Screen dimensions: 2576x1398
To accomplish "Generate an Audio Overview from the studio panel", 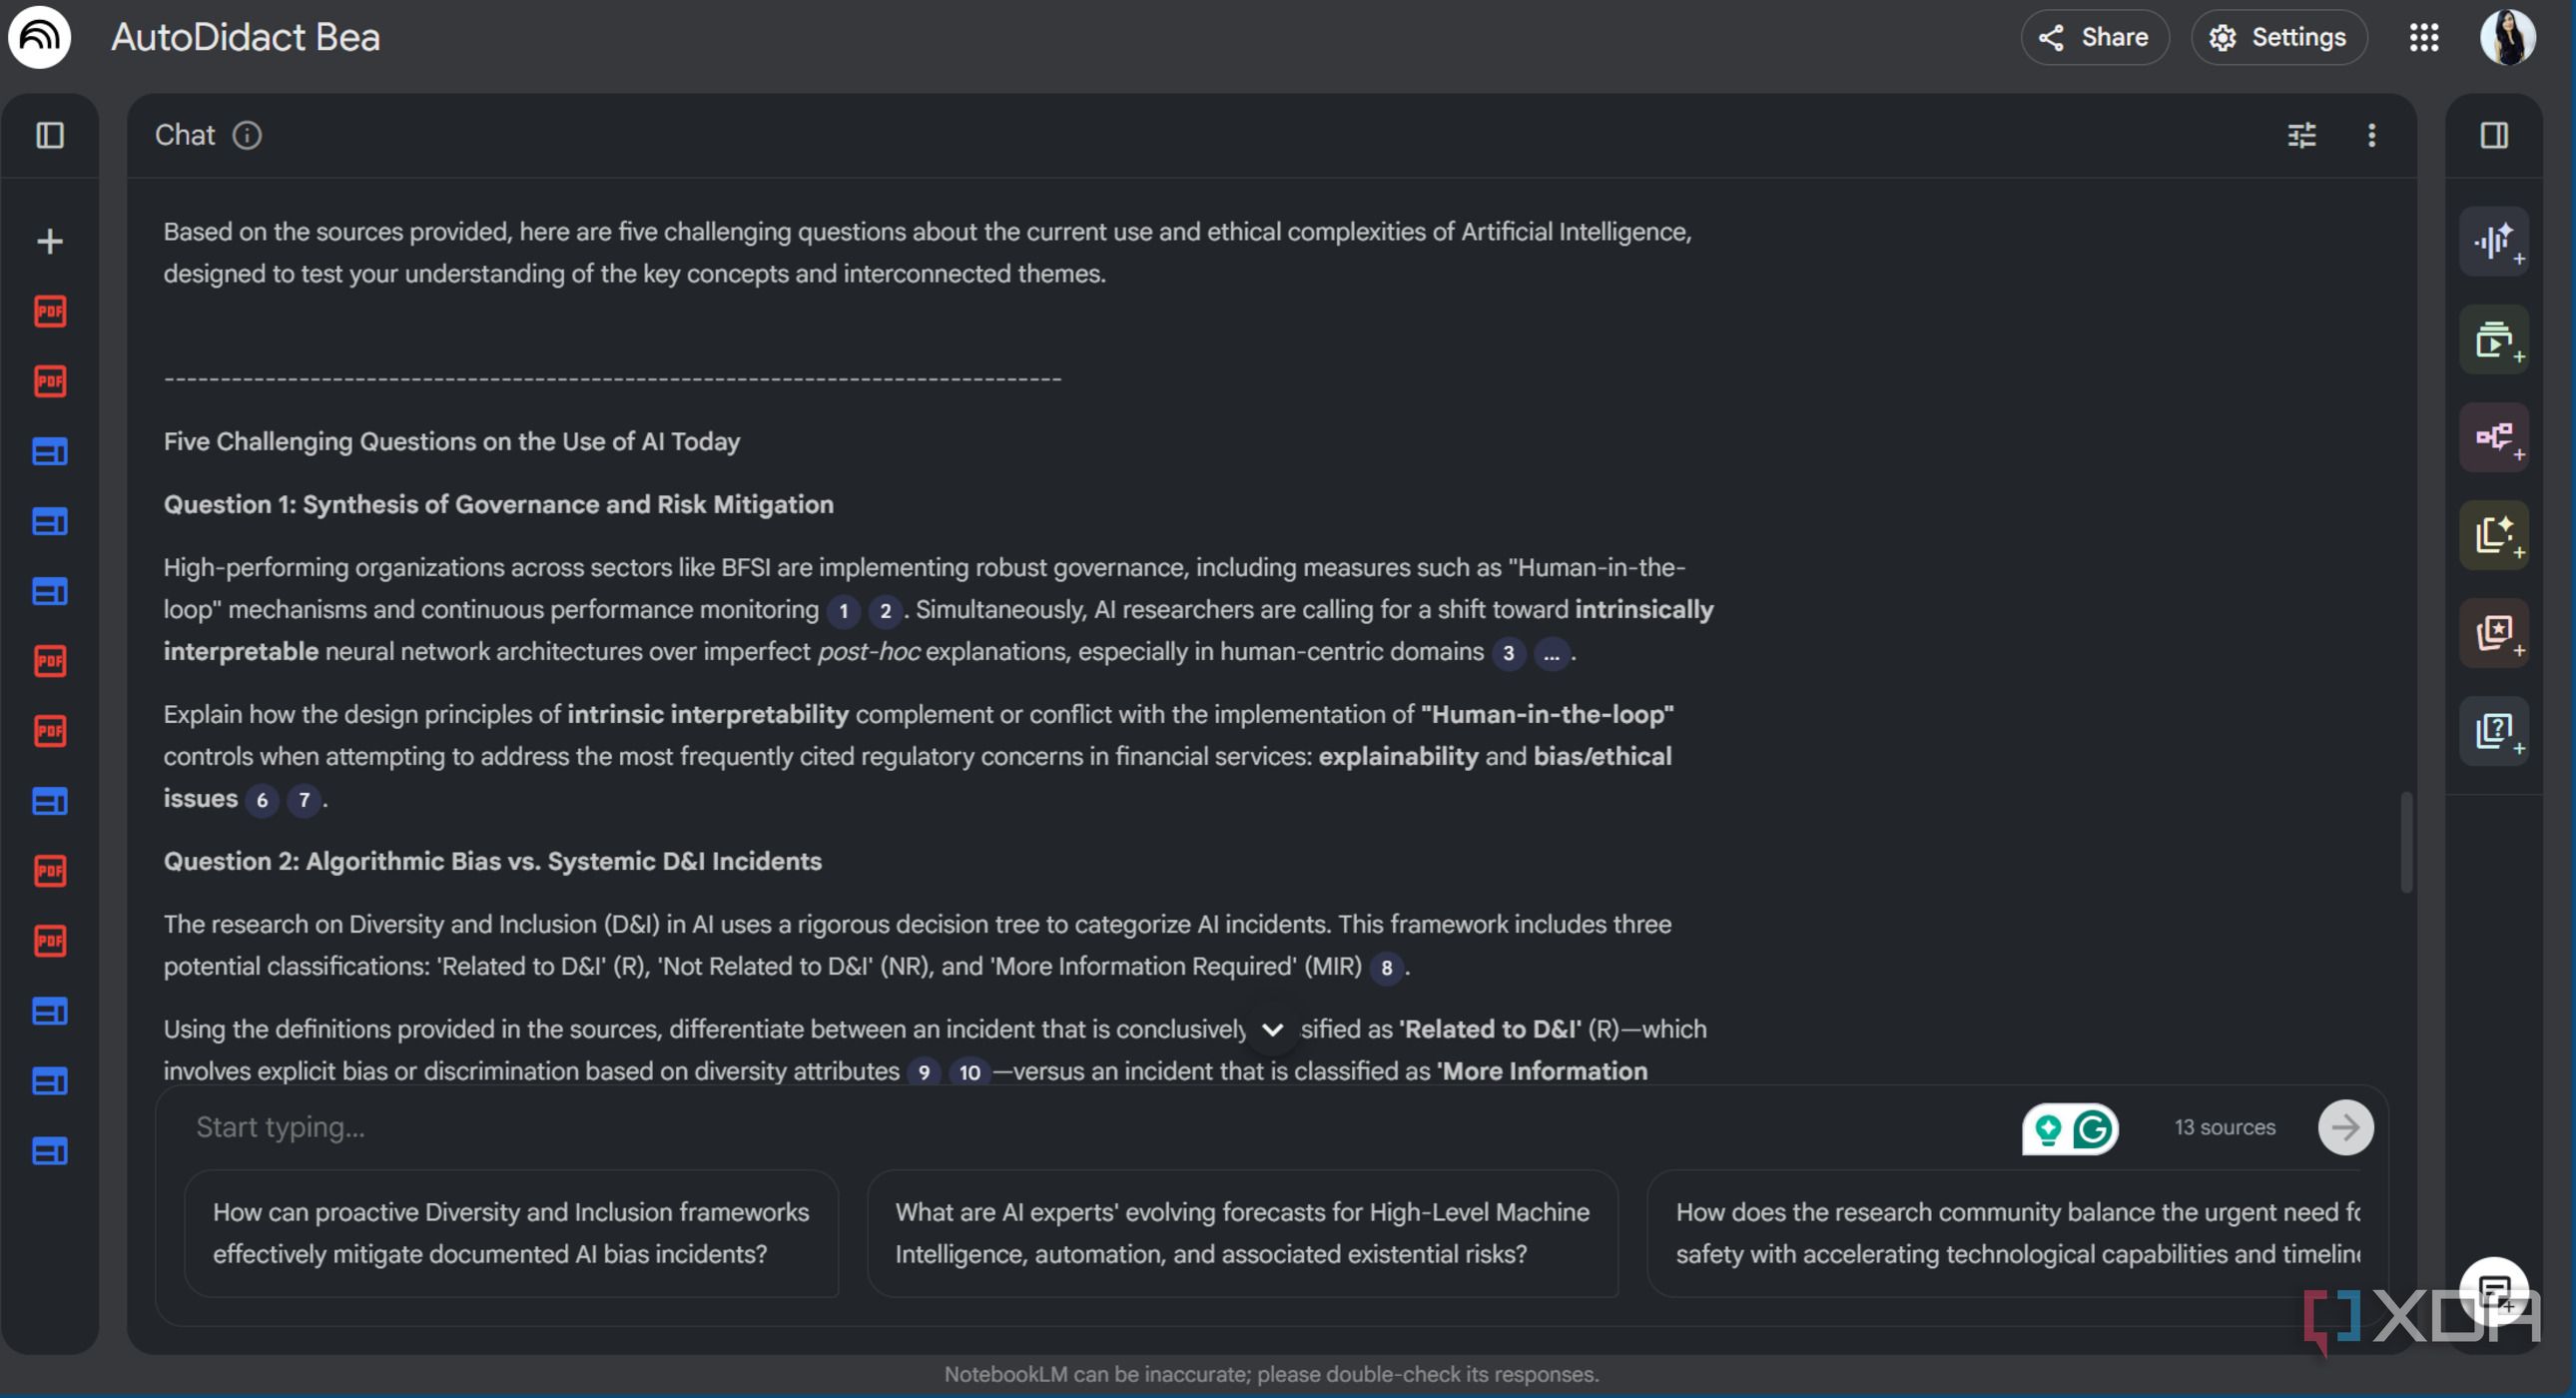I will click(x=2494, y=242).
